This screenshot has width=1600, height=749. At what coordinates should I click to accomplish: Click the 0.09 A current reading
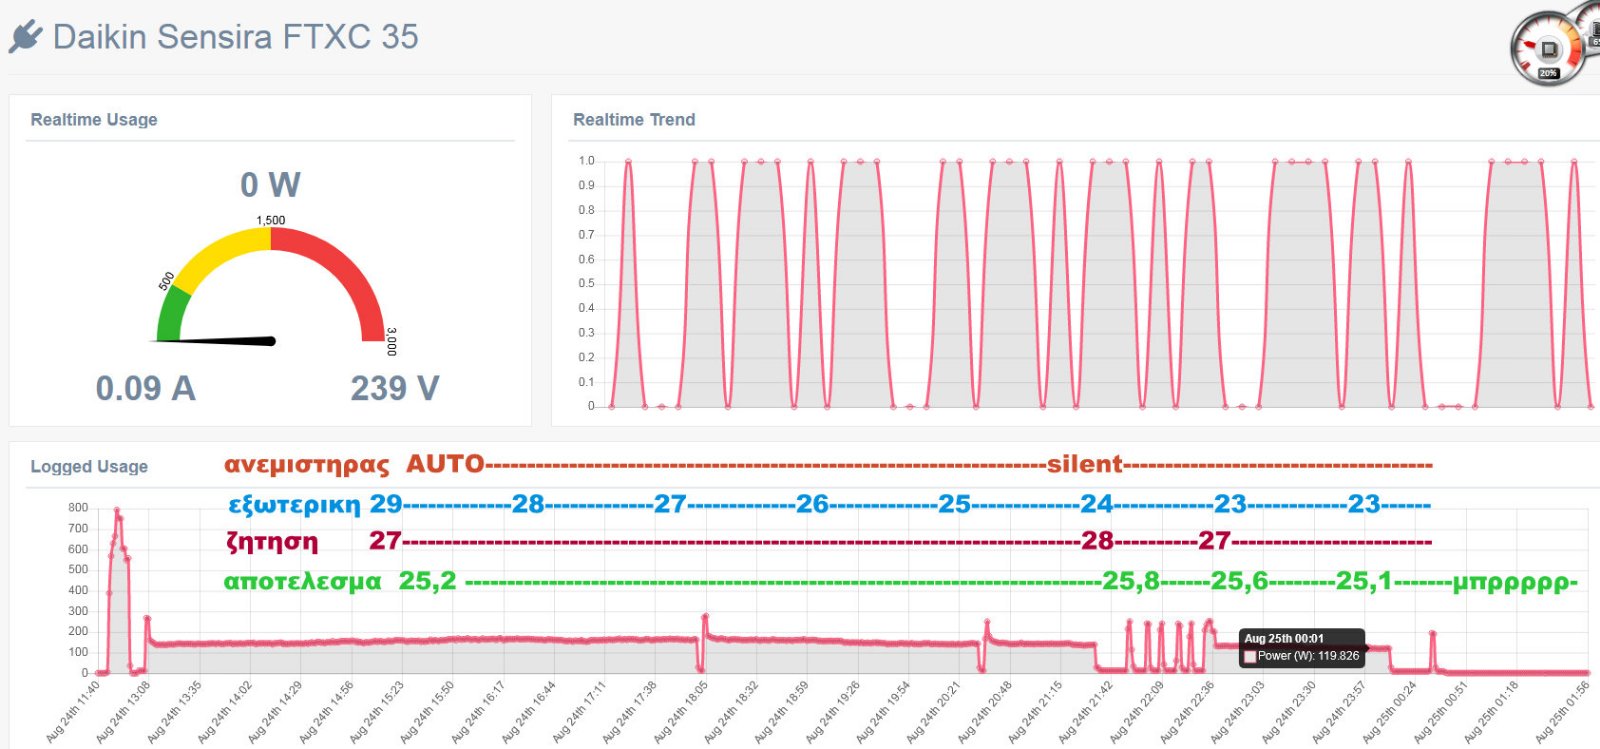146,388
